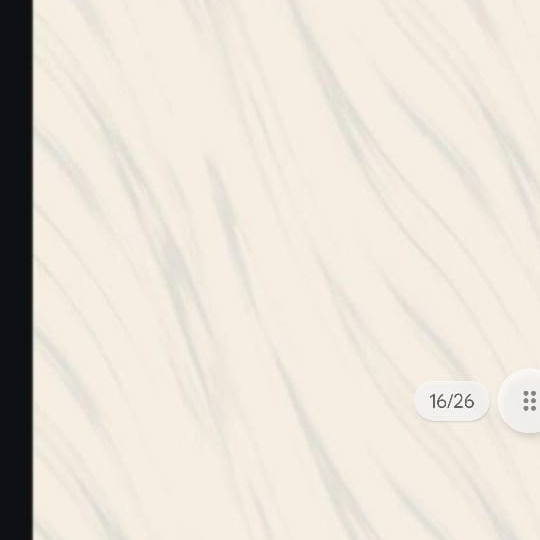Viewport: 540px width, 540px height.
Task: Expand slide list from 16/26 label
Action: [x=452, y=401]
